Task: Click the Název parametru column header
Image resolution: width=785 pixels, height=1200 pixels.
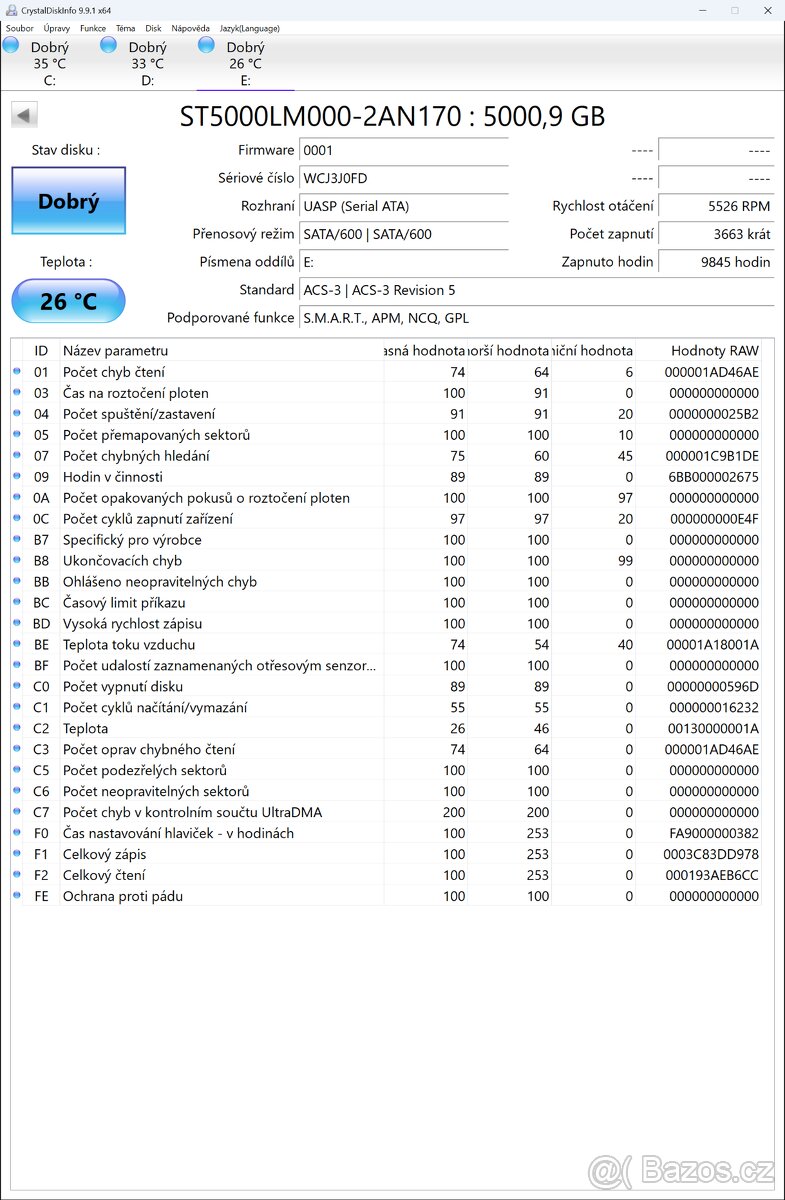Action: click(221, 350)
